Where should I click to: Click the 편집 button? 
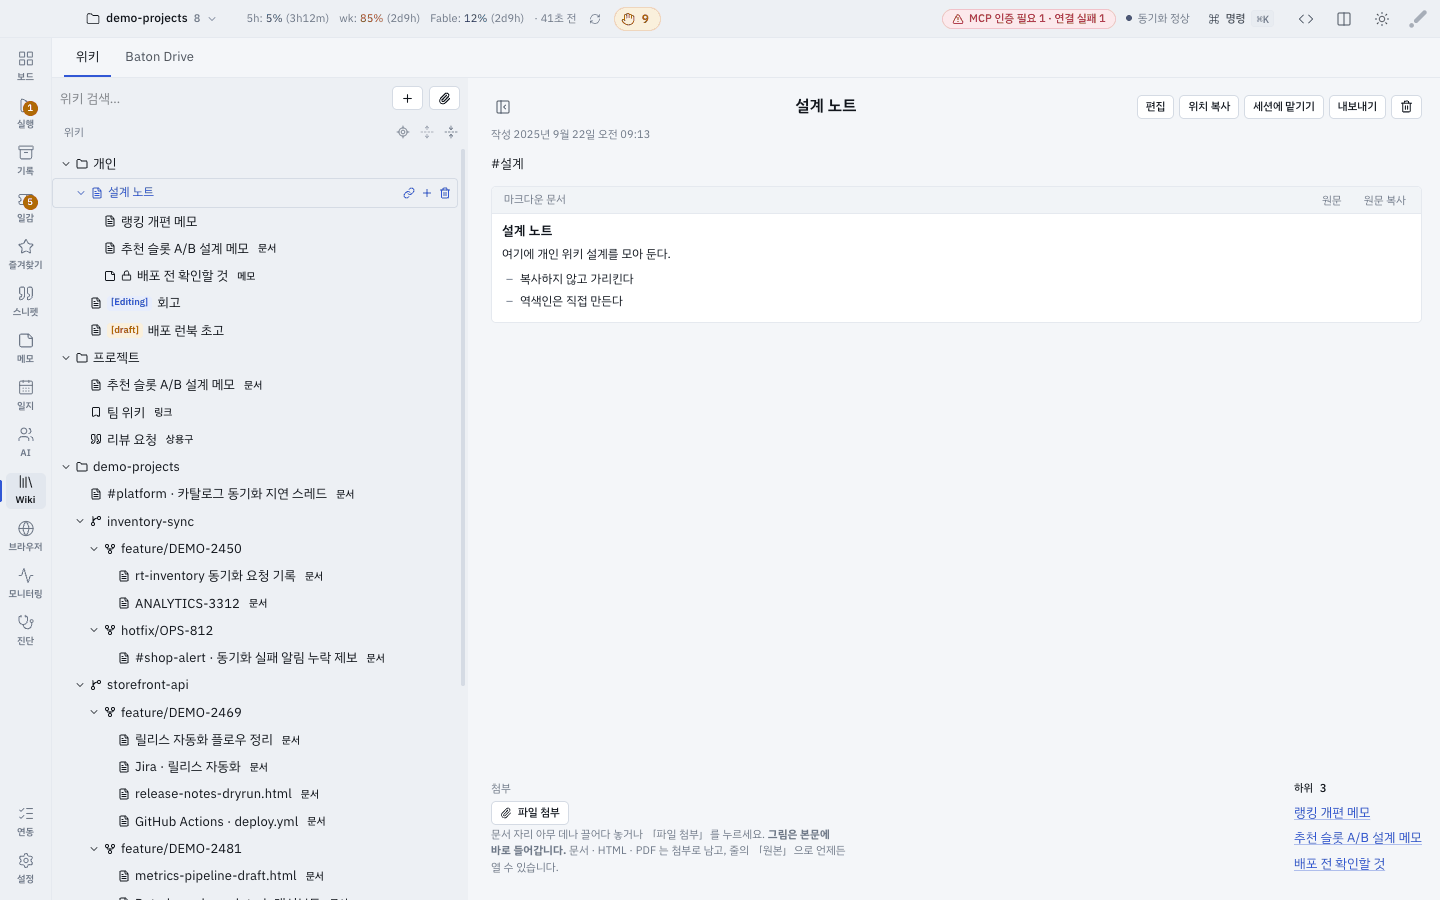coord(1155,107)
